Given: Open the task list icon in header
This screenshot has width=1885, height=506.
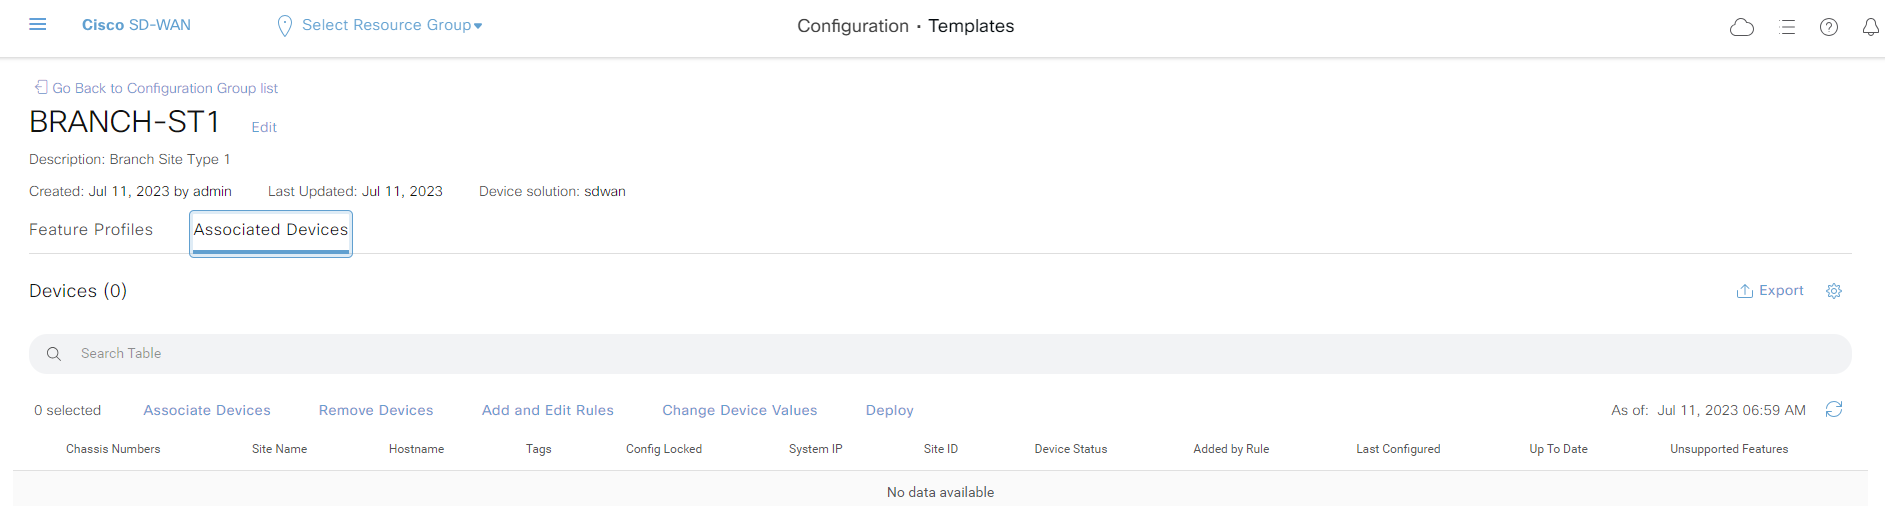Looking at the screenshot, I should coord(1788,27).
